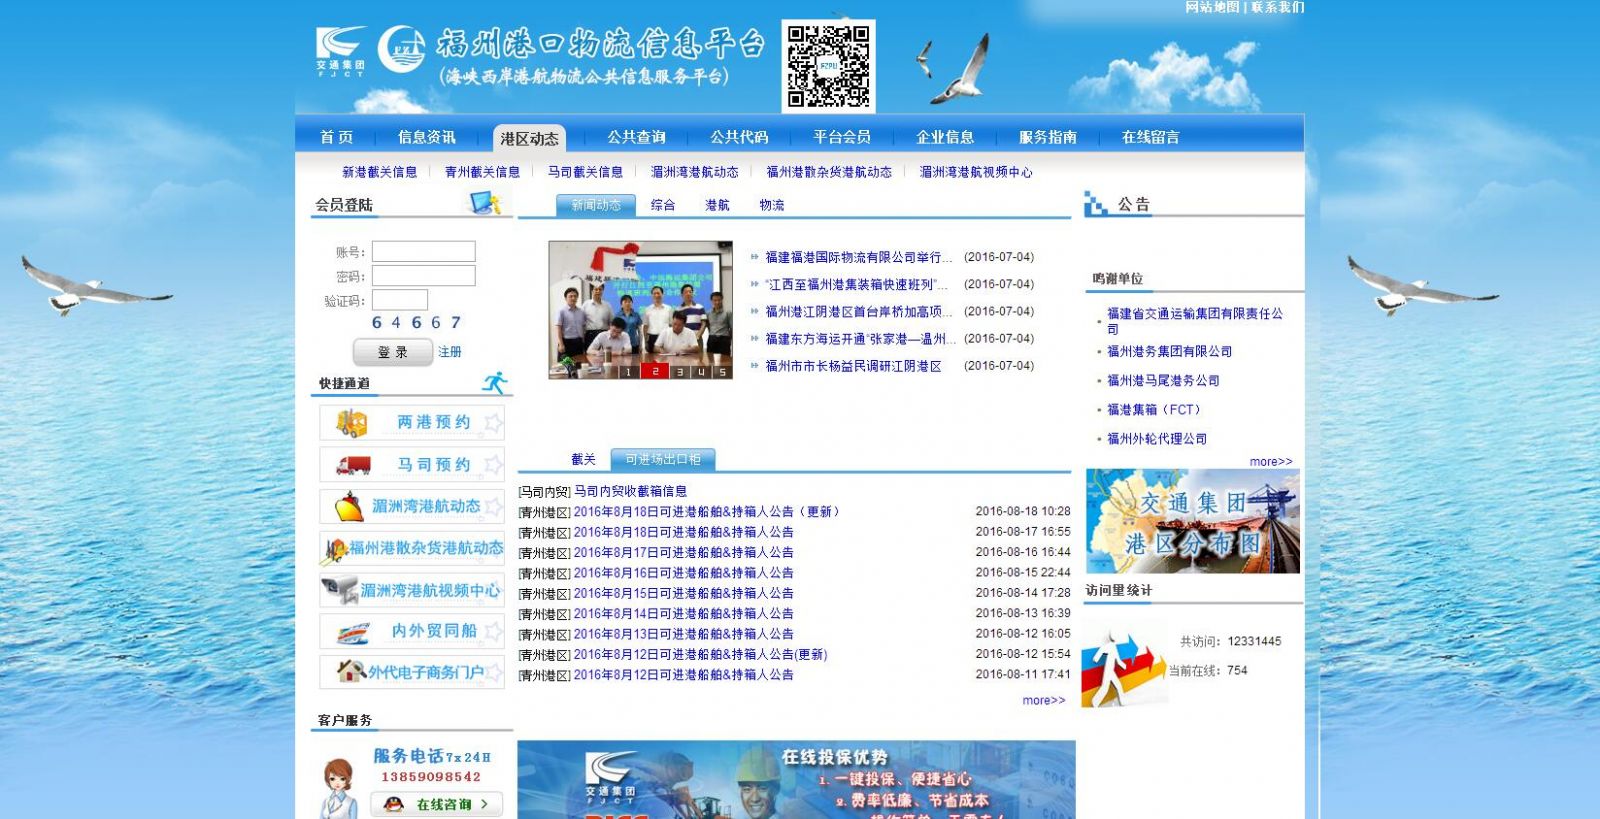Click the 登录 login button
Screen dimensions: 1600x819
coord(392,352)
